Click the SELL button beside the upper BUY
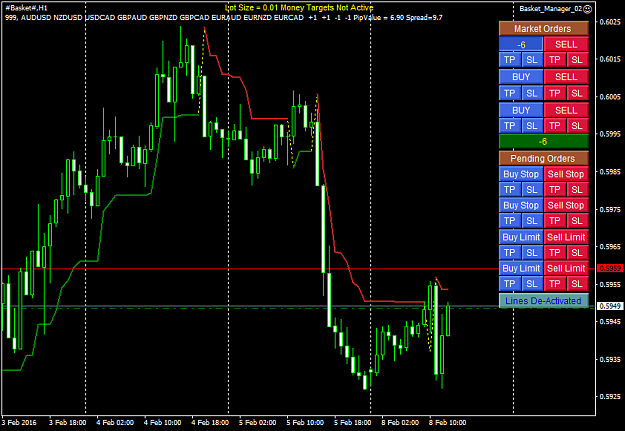Screen dimensions: 625x431 pyautogui.click(x=566, y=77)
